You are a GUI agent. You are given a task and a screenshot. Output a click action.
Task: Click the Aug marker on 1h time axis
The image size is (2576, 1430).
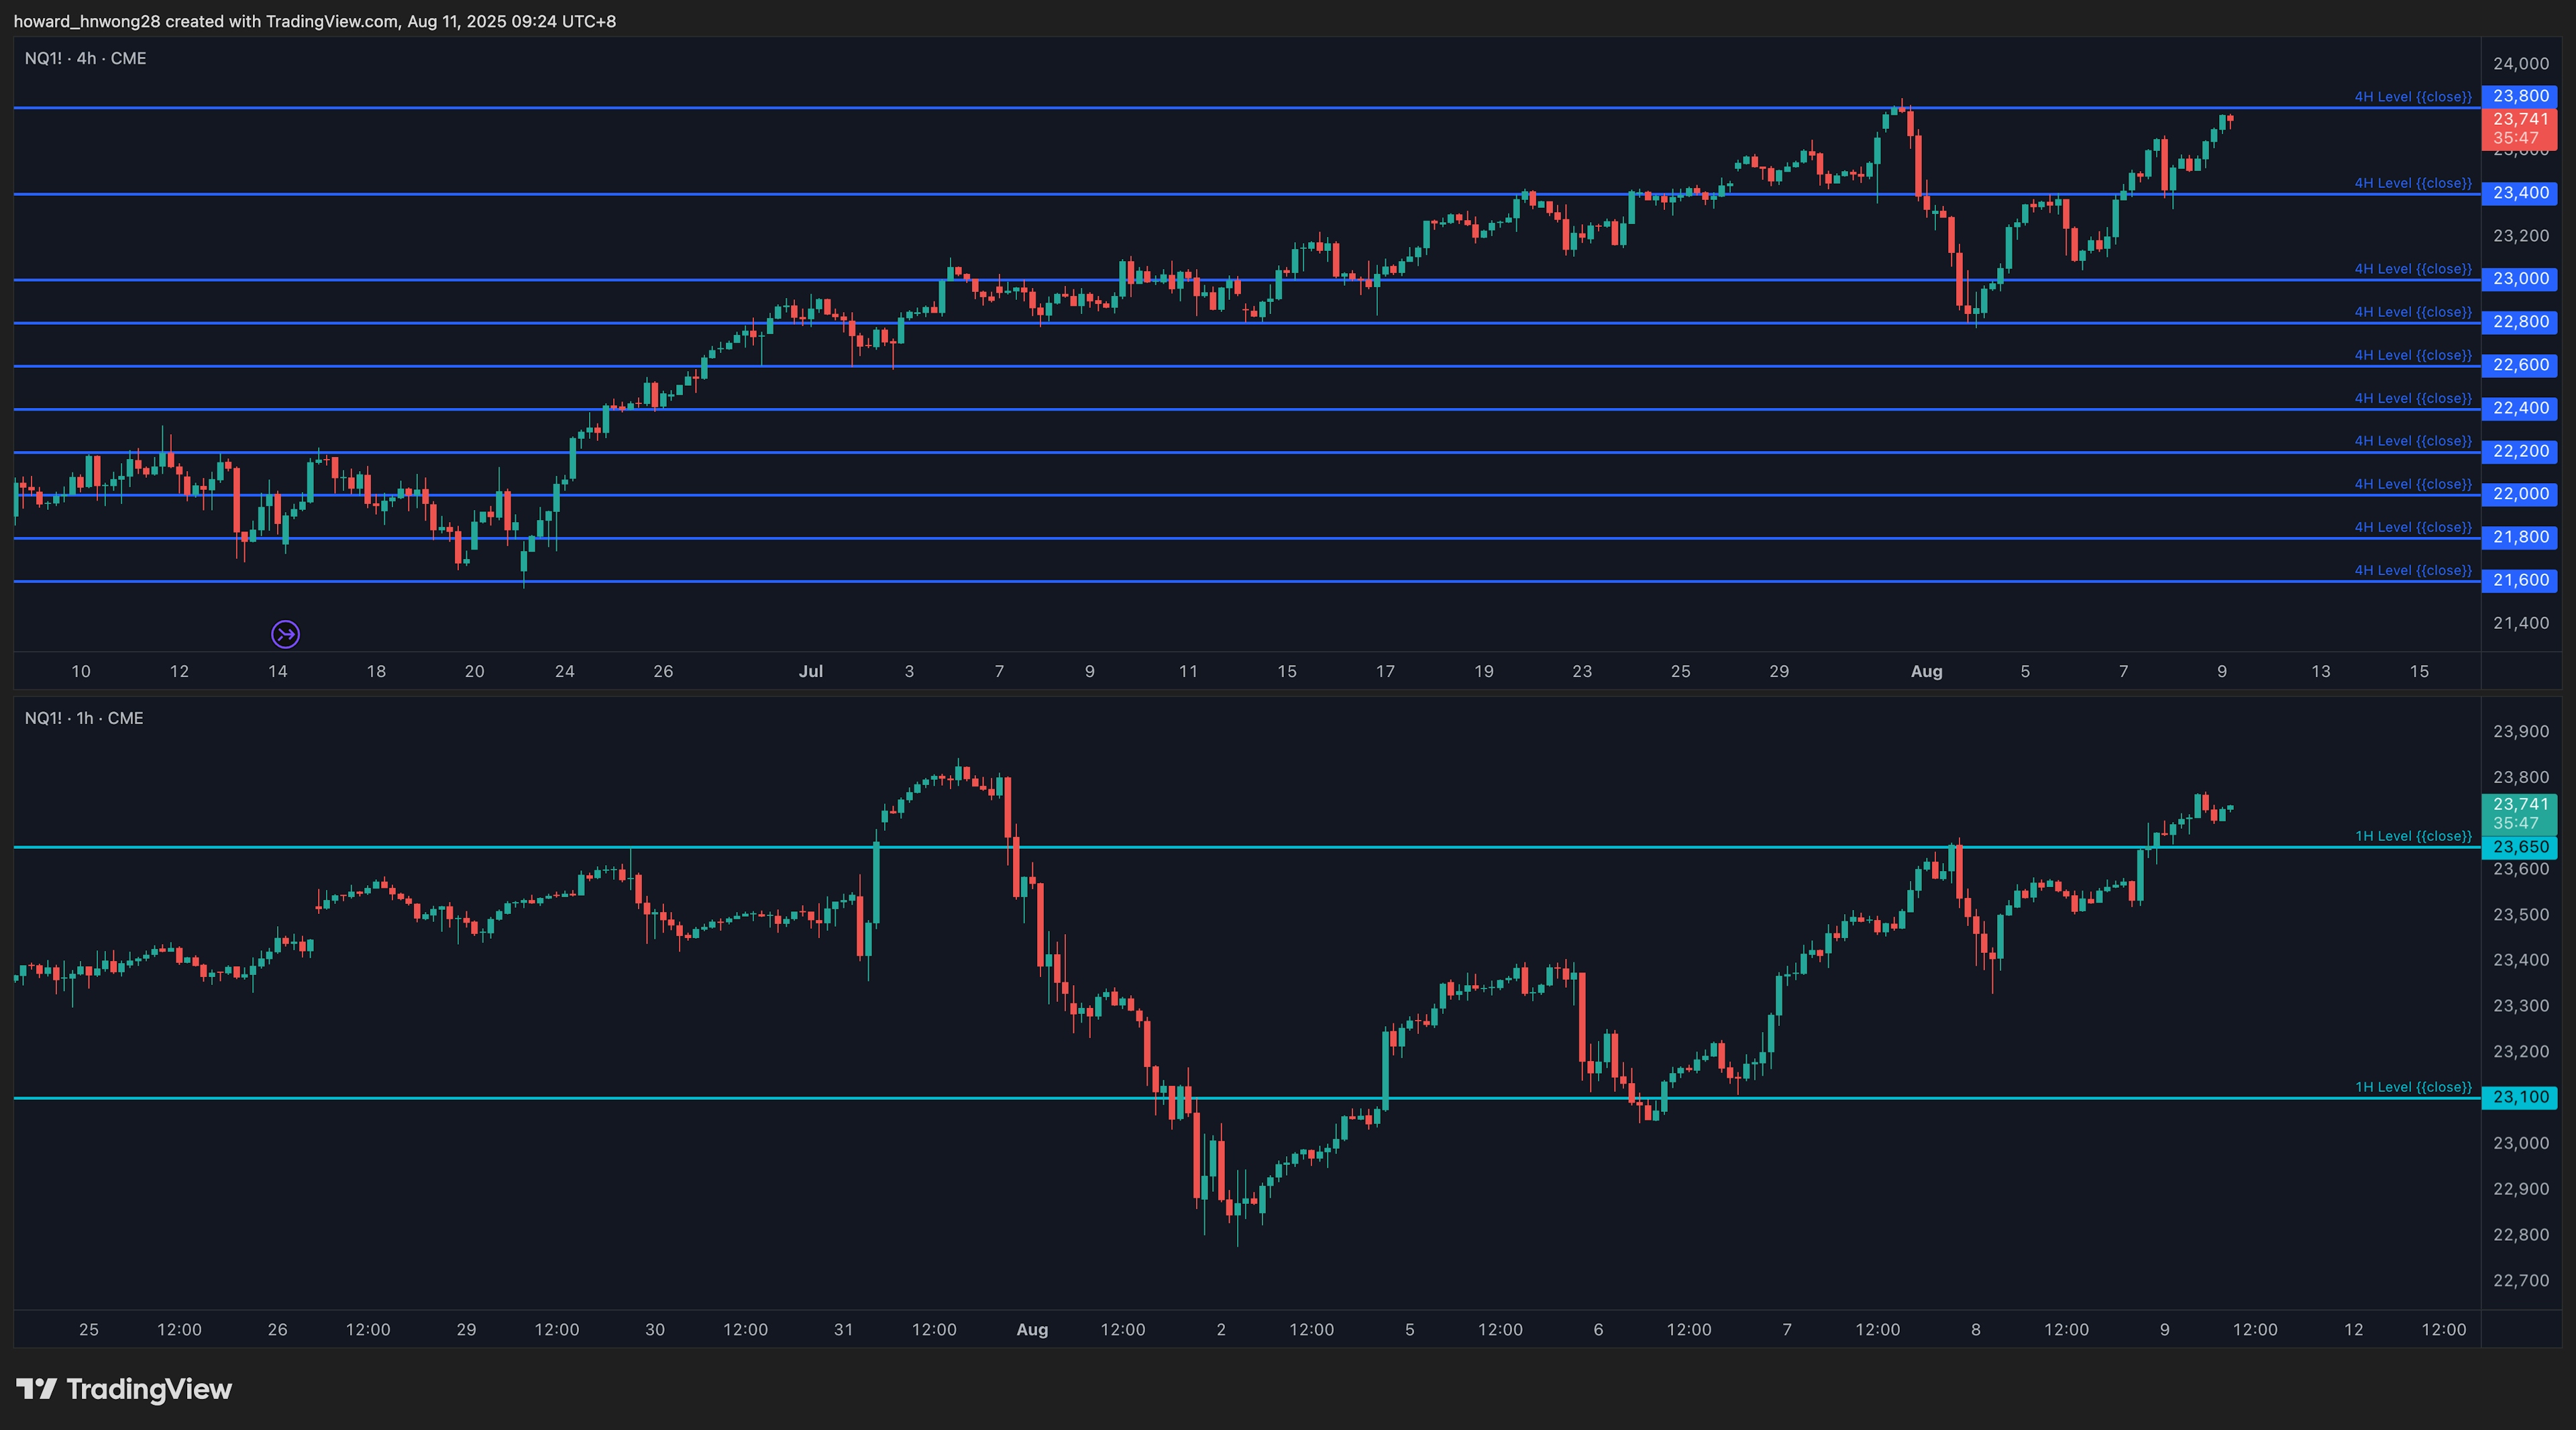(x=1032, y=1329)
